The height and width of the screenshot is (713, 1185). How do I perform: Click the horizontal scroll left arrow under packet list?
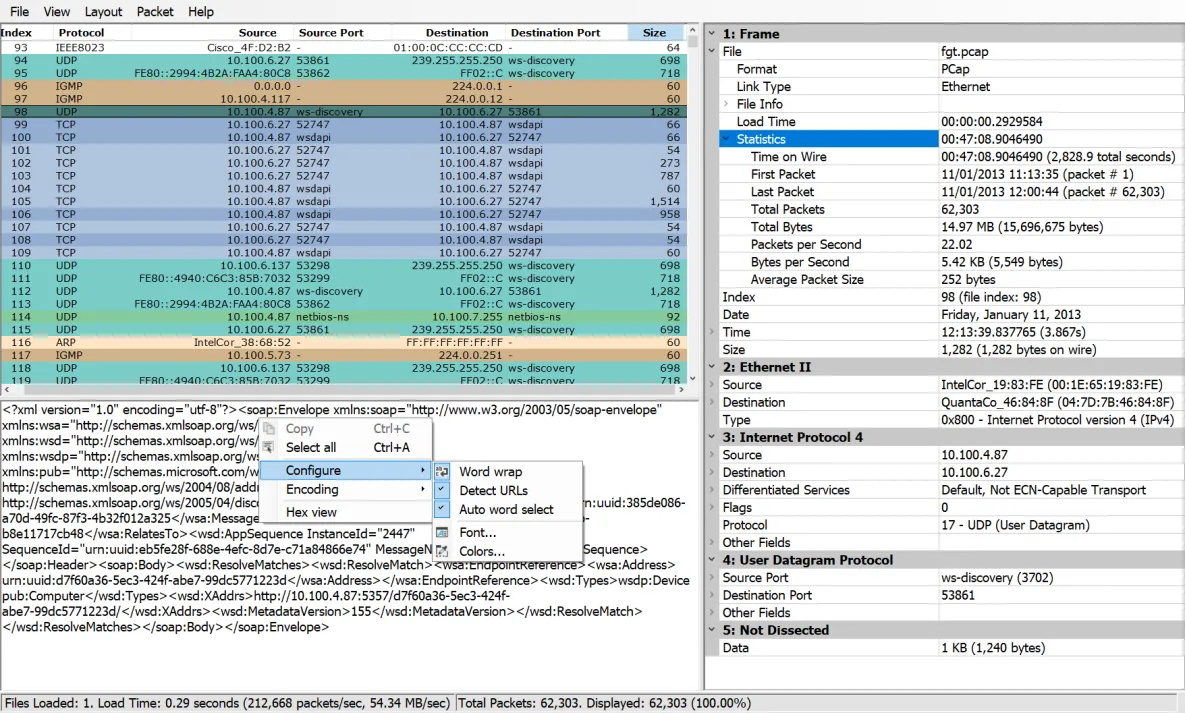(7, 389)
